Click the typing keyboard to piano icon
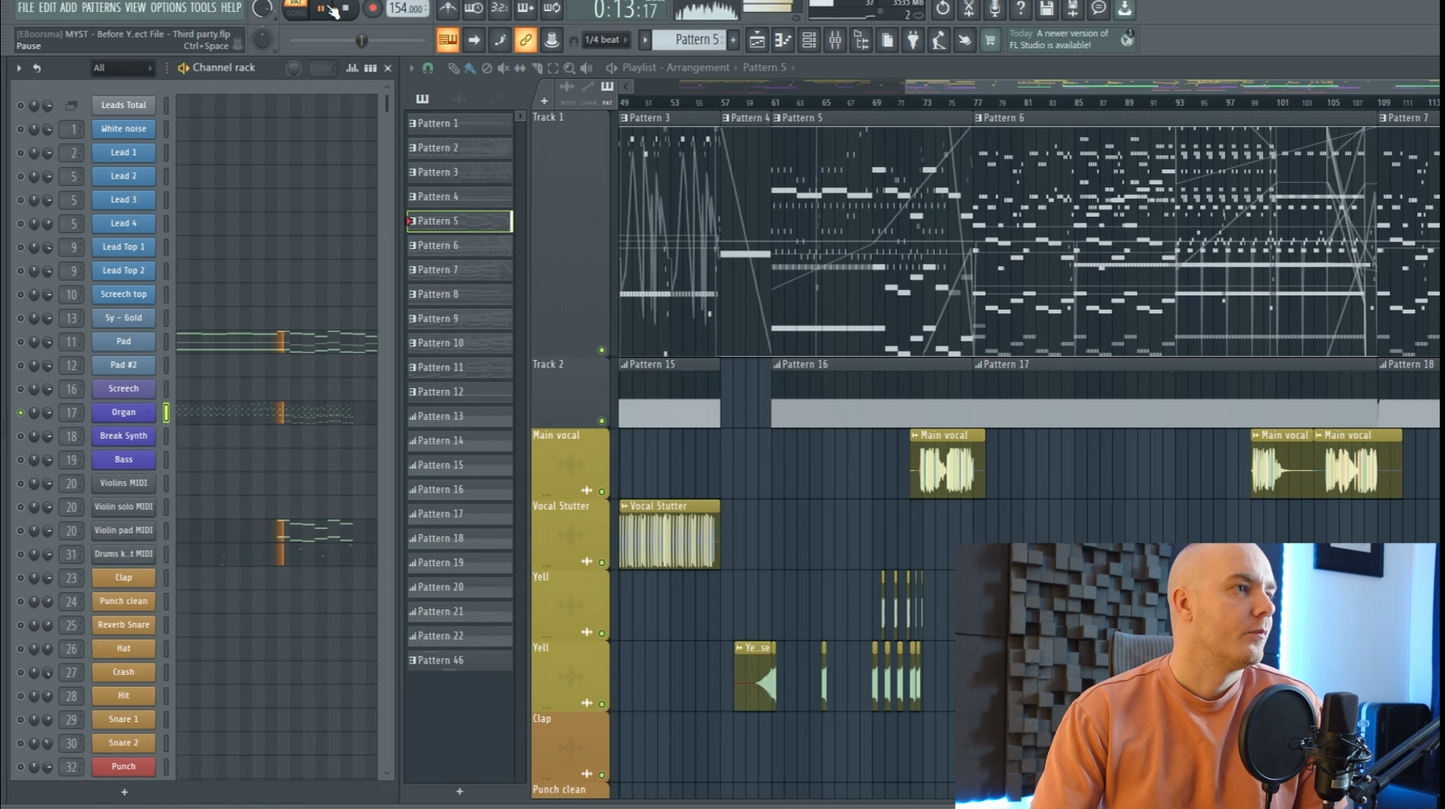Screen dimensions: 1445x809 point(447,41)
